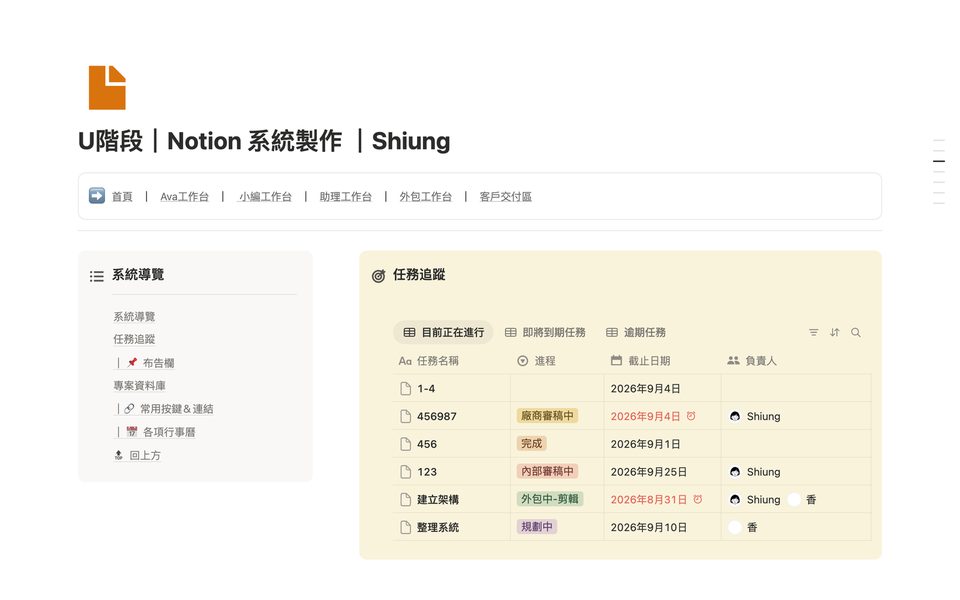This screenshot has height=600, width=960.
Task: Click the orange page icon above the title
Action: 107,88
